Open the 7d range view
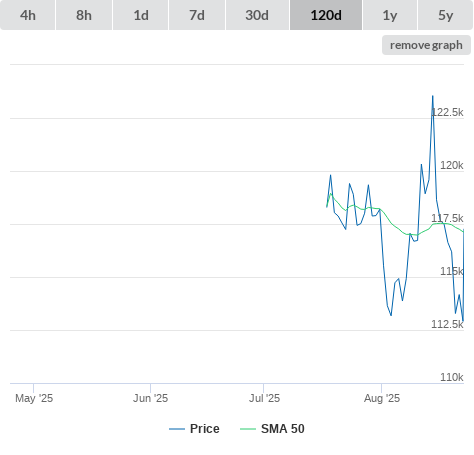Image resolution: width=474 pixels, height=455 pixels. click(197, 15)
